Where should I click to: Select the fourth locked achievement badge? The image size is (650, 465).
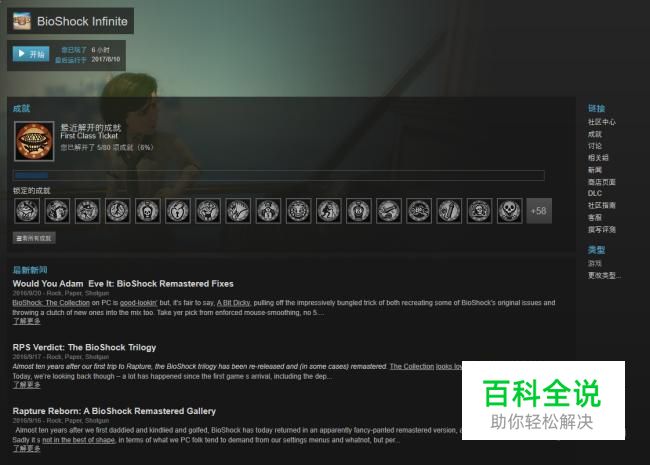point(117,211)
